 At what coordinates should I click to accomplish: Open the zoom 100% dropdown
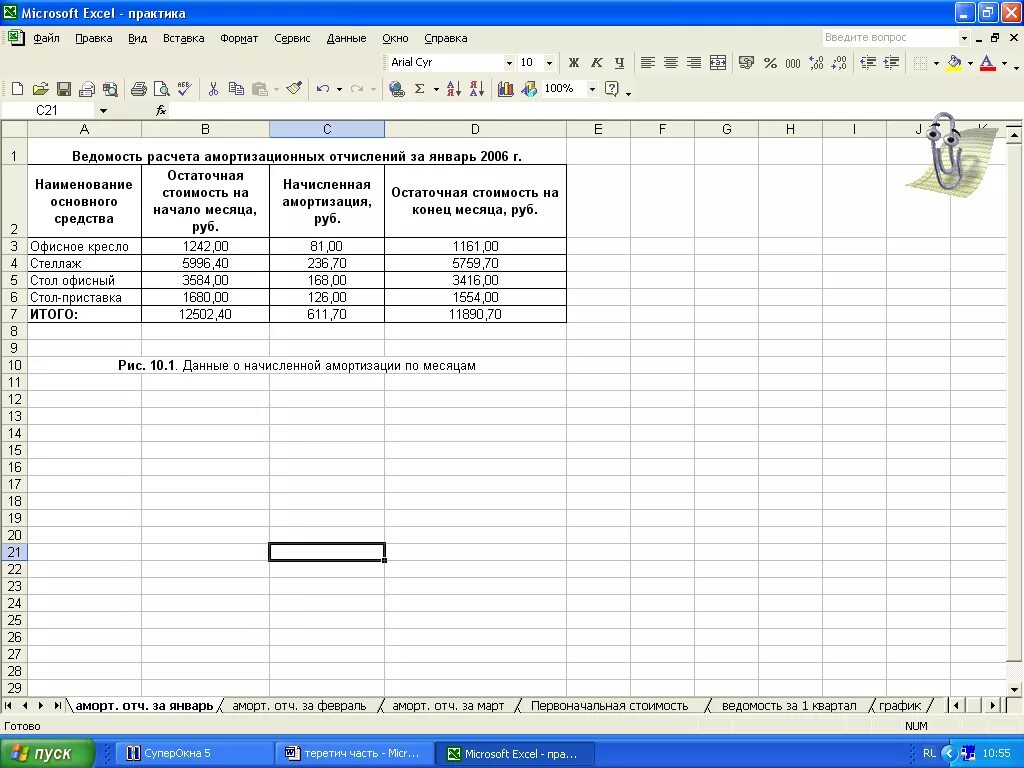(592, 89)
